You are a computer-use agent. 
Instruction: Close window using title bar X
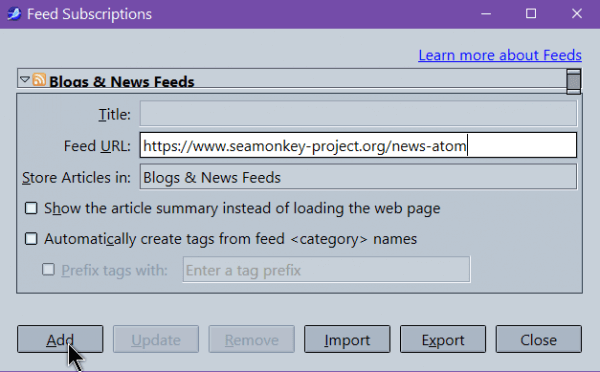click(x=577, y=14)
